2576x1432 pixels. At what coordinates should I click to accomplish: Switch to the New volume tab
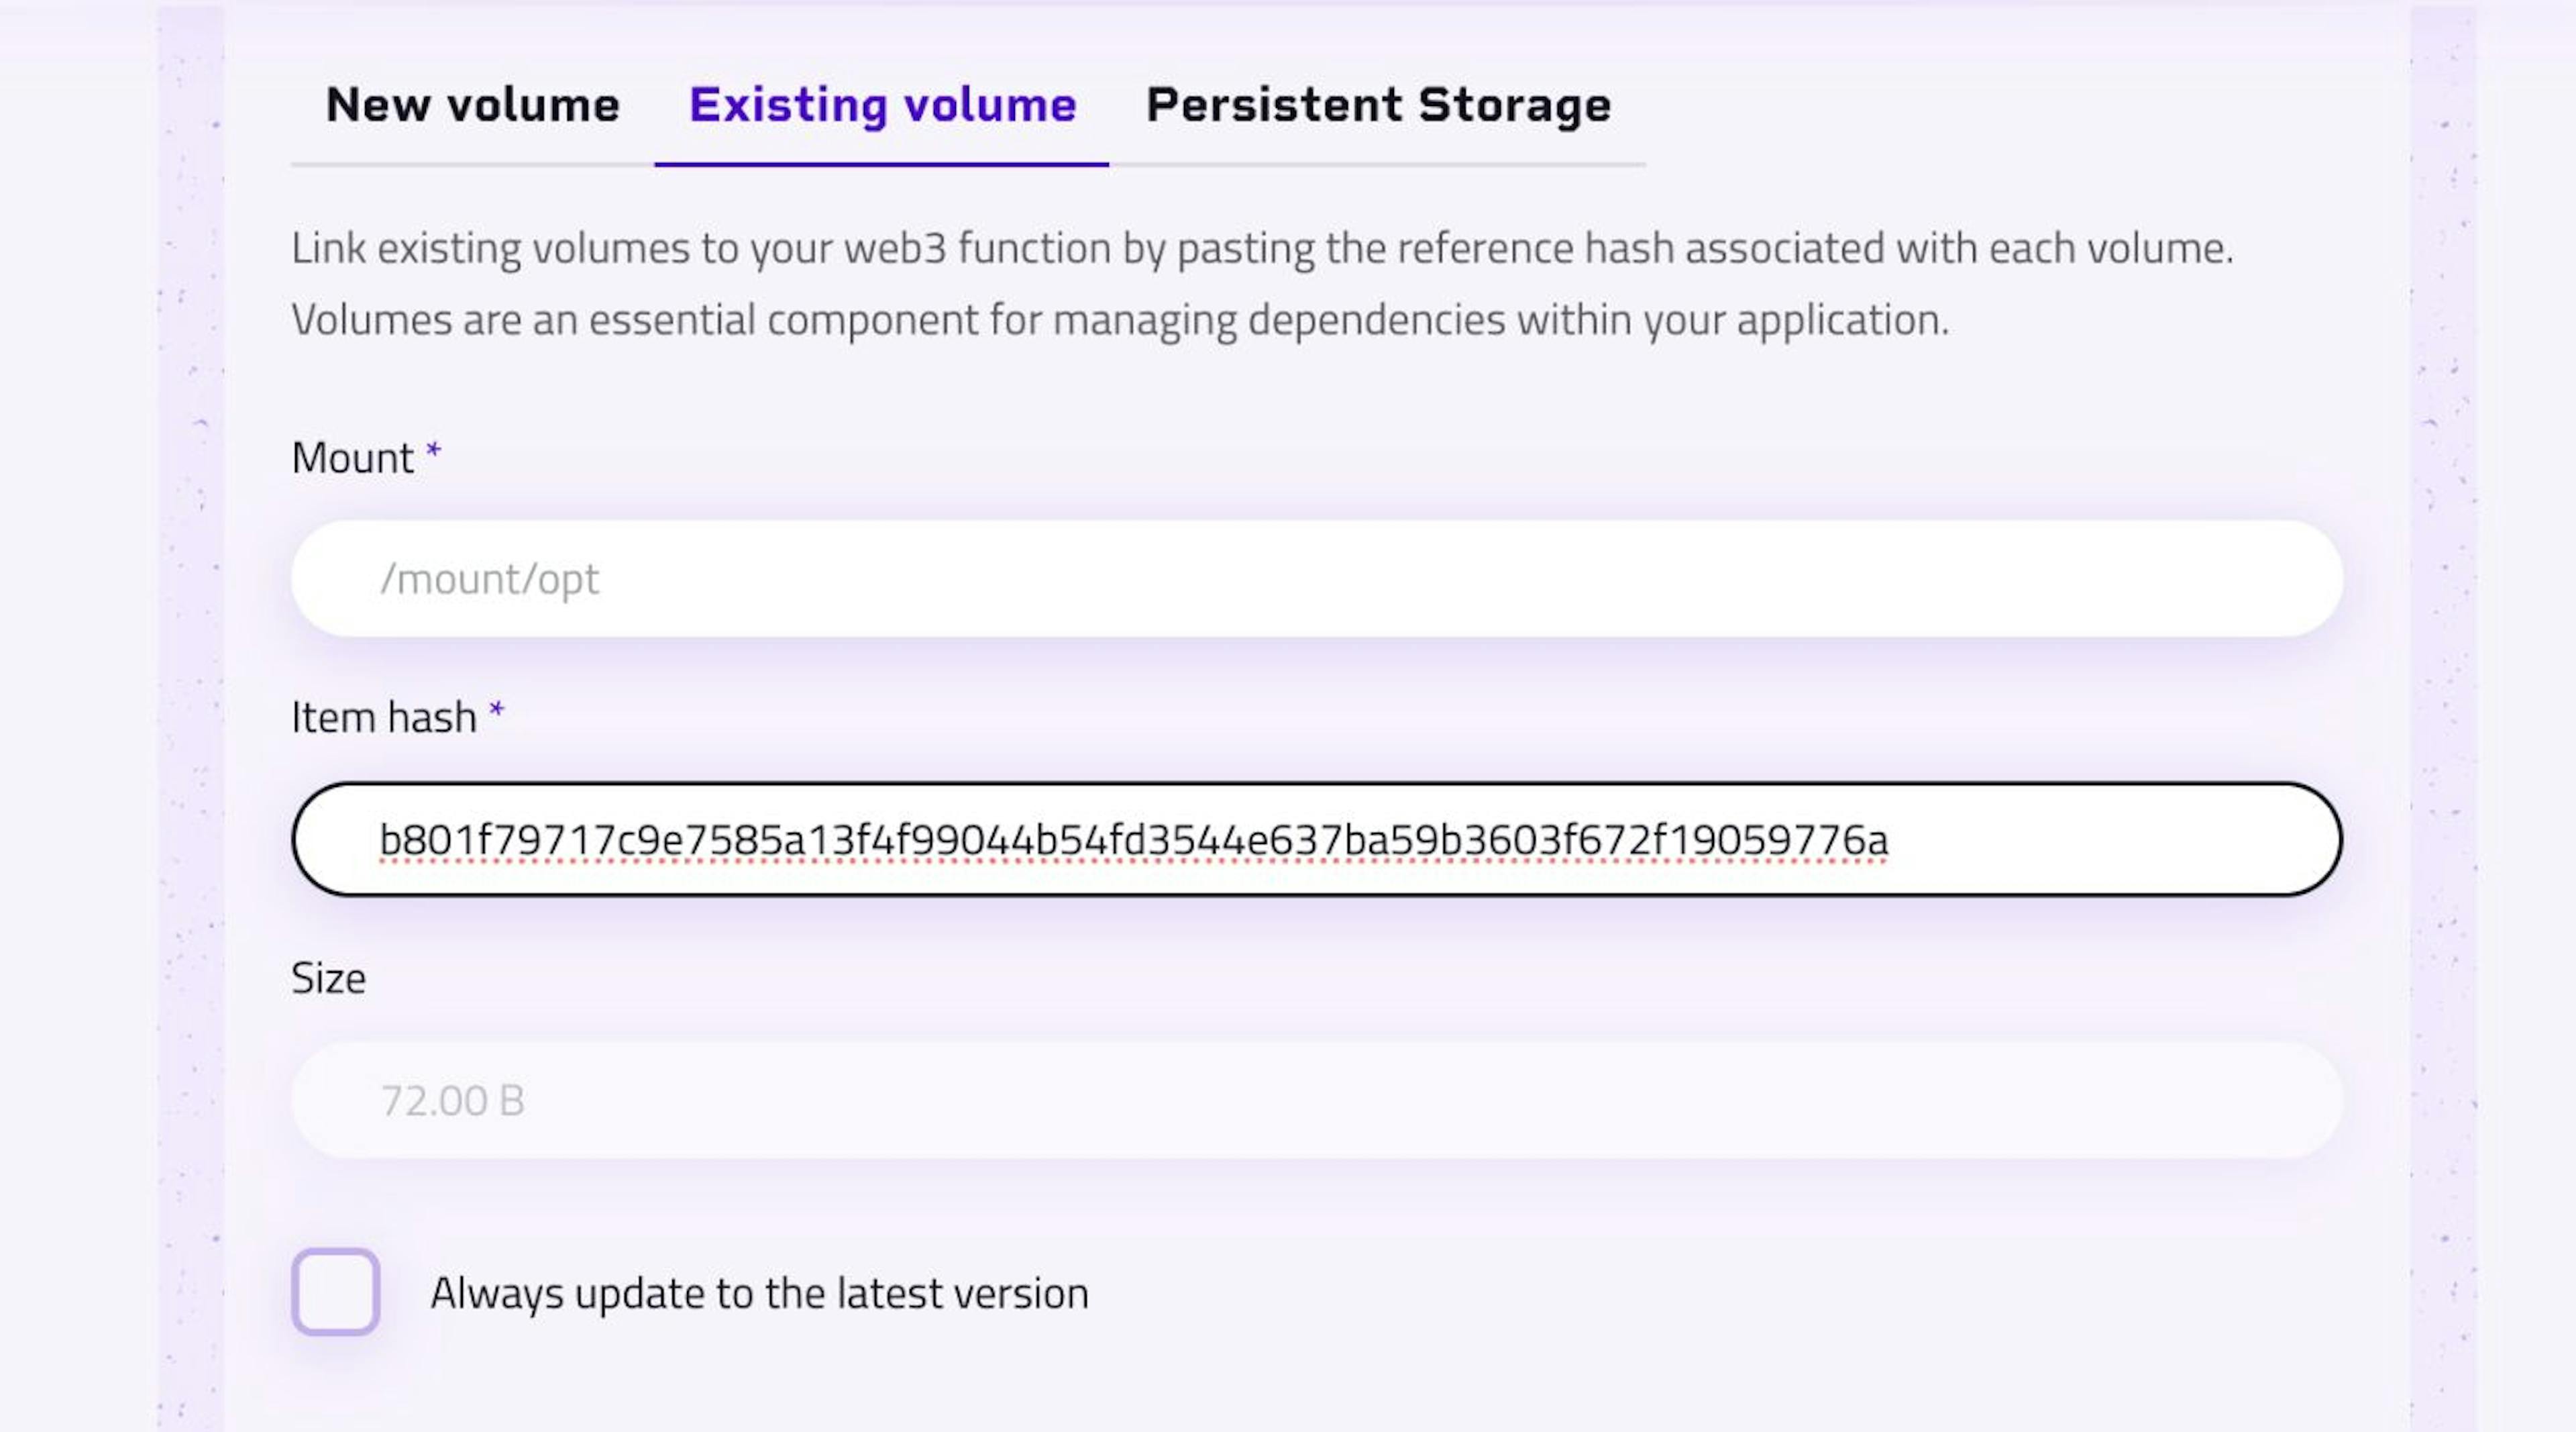click(472, 105)
